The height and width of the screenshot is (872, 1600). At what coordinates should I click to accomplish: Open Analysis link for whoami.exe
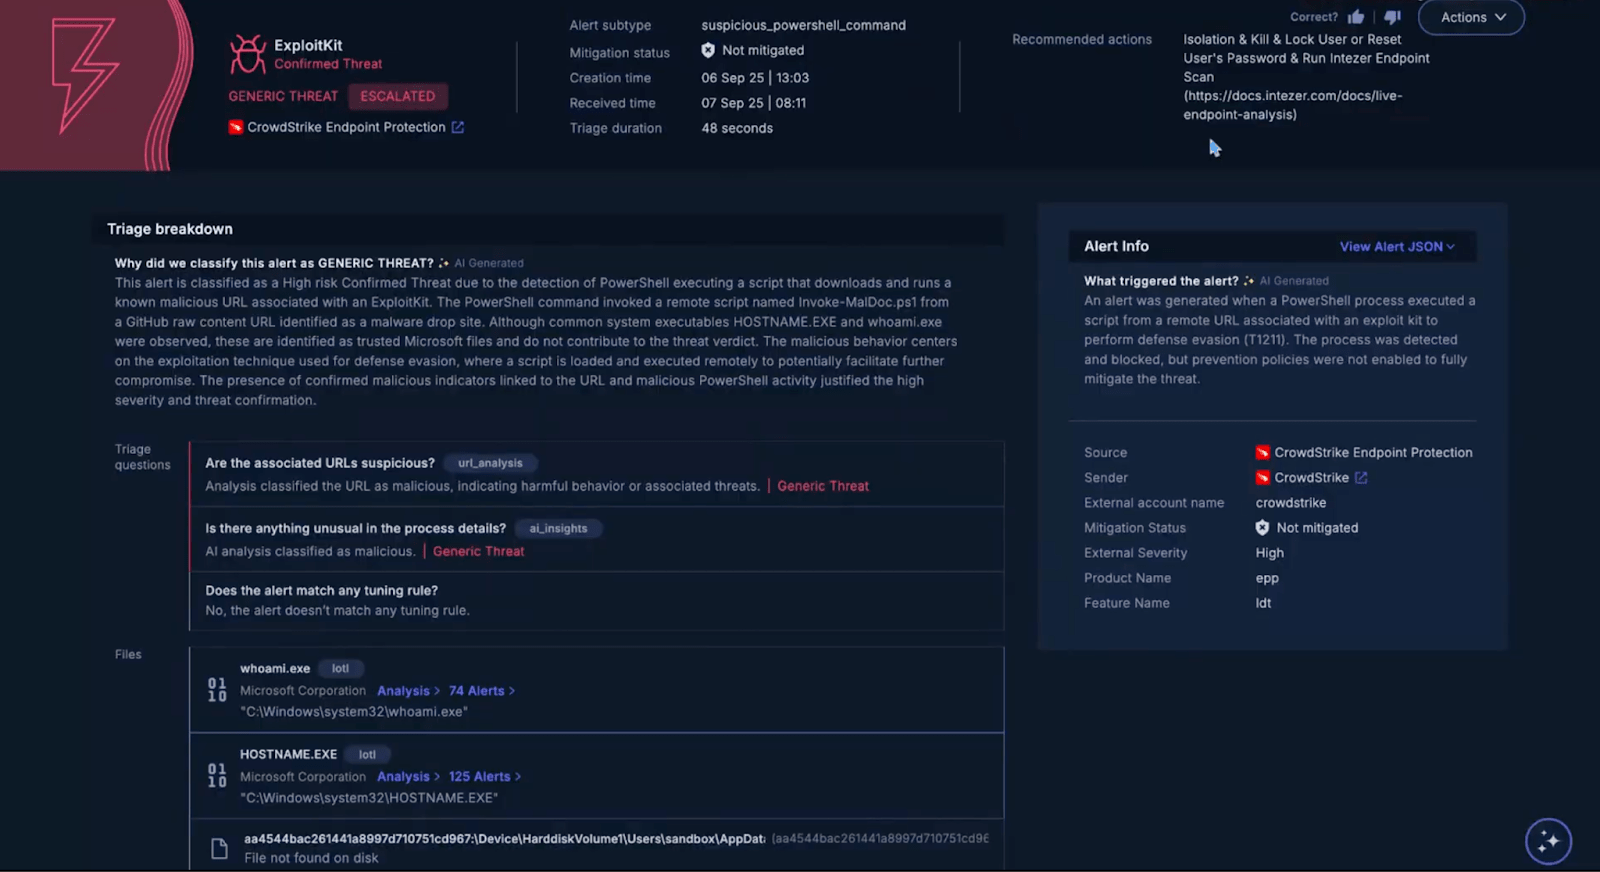pyautogui.click(x=407, y=691)
